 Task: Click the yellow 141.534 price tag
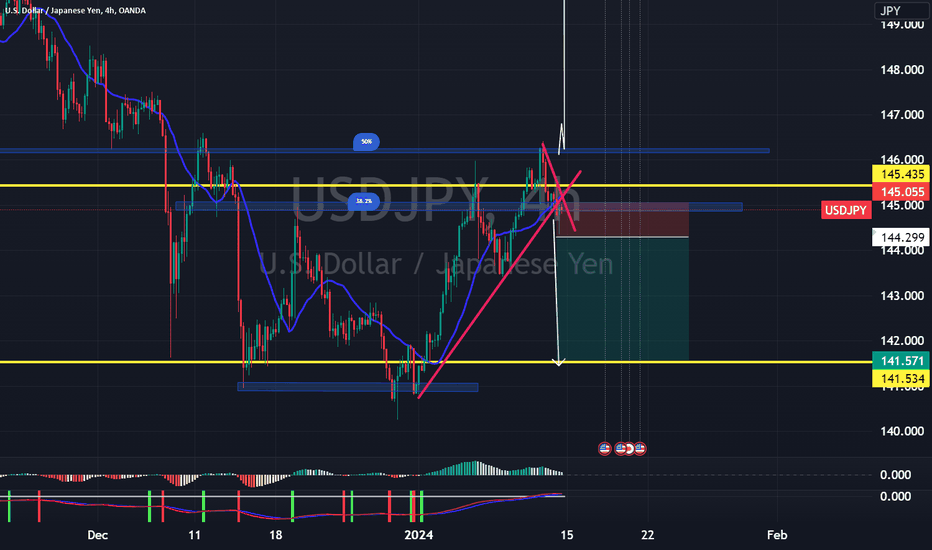[902, 378]
